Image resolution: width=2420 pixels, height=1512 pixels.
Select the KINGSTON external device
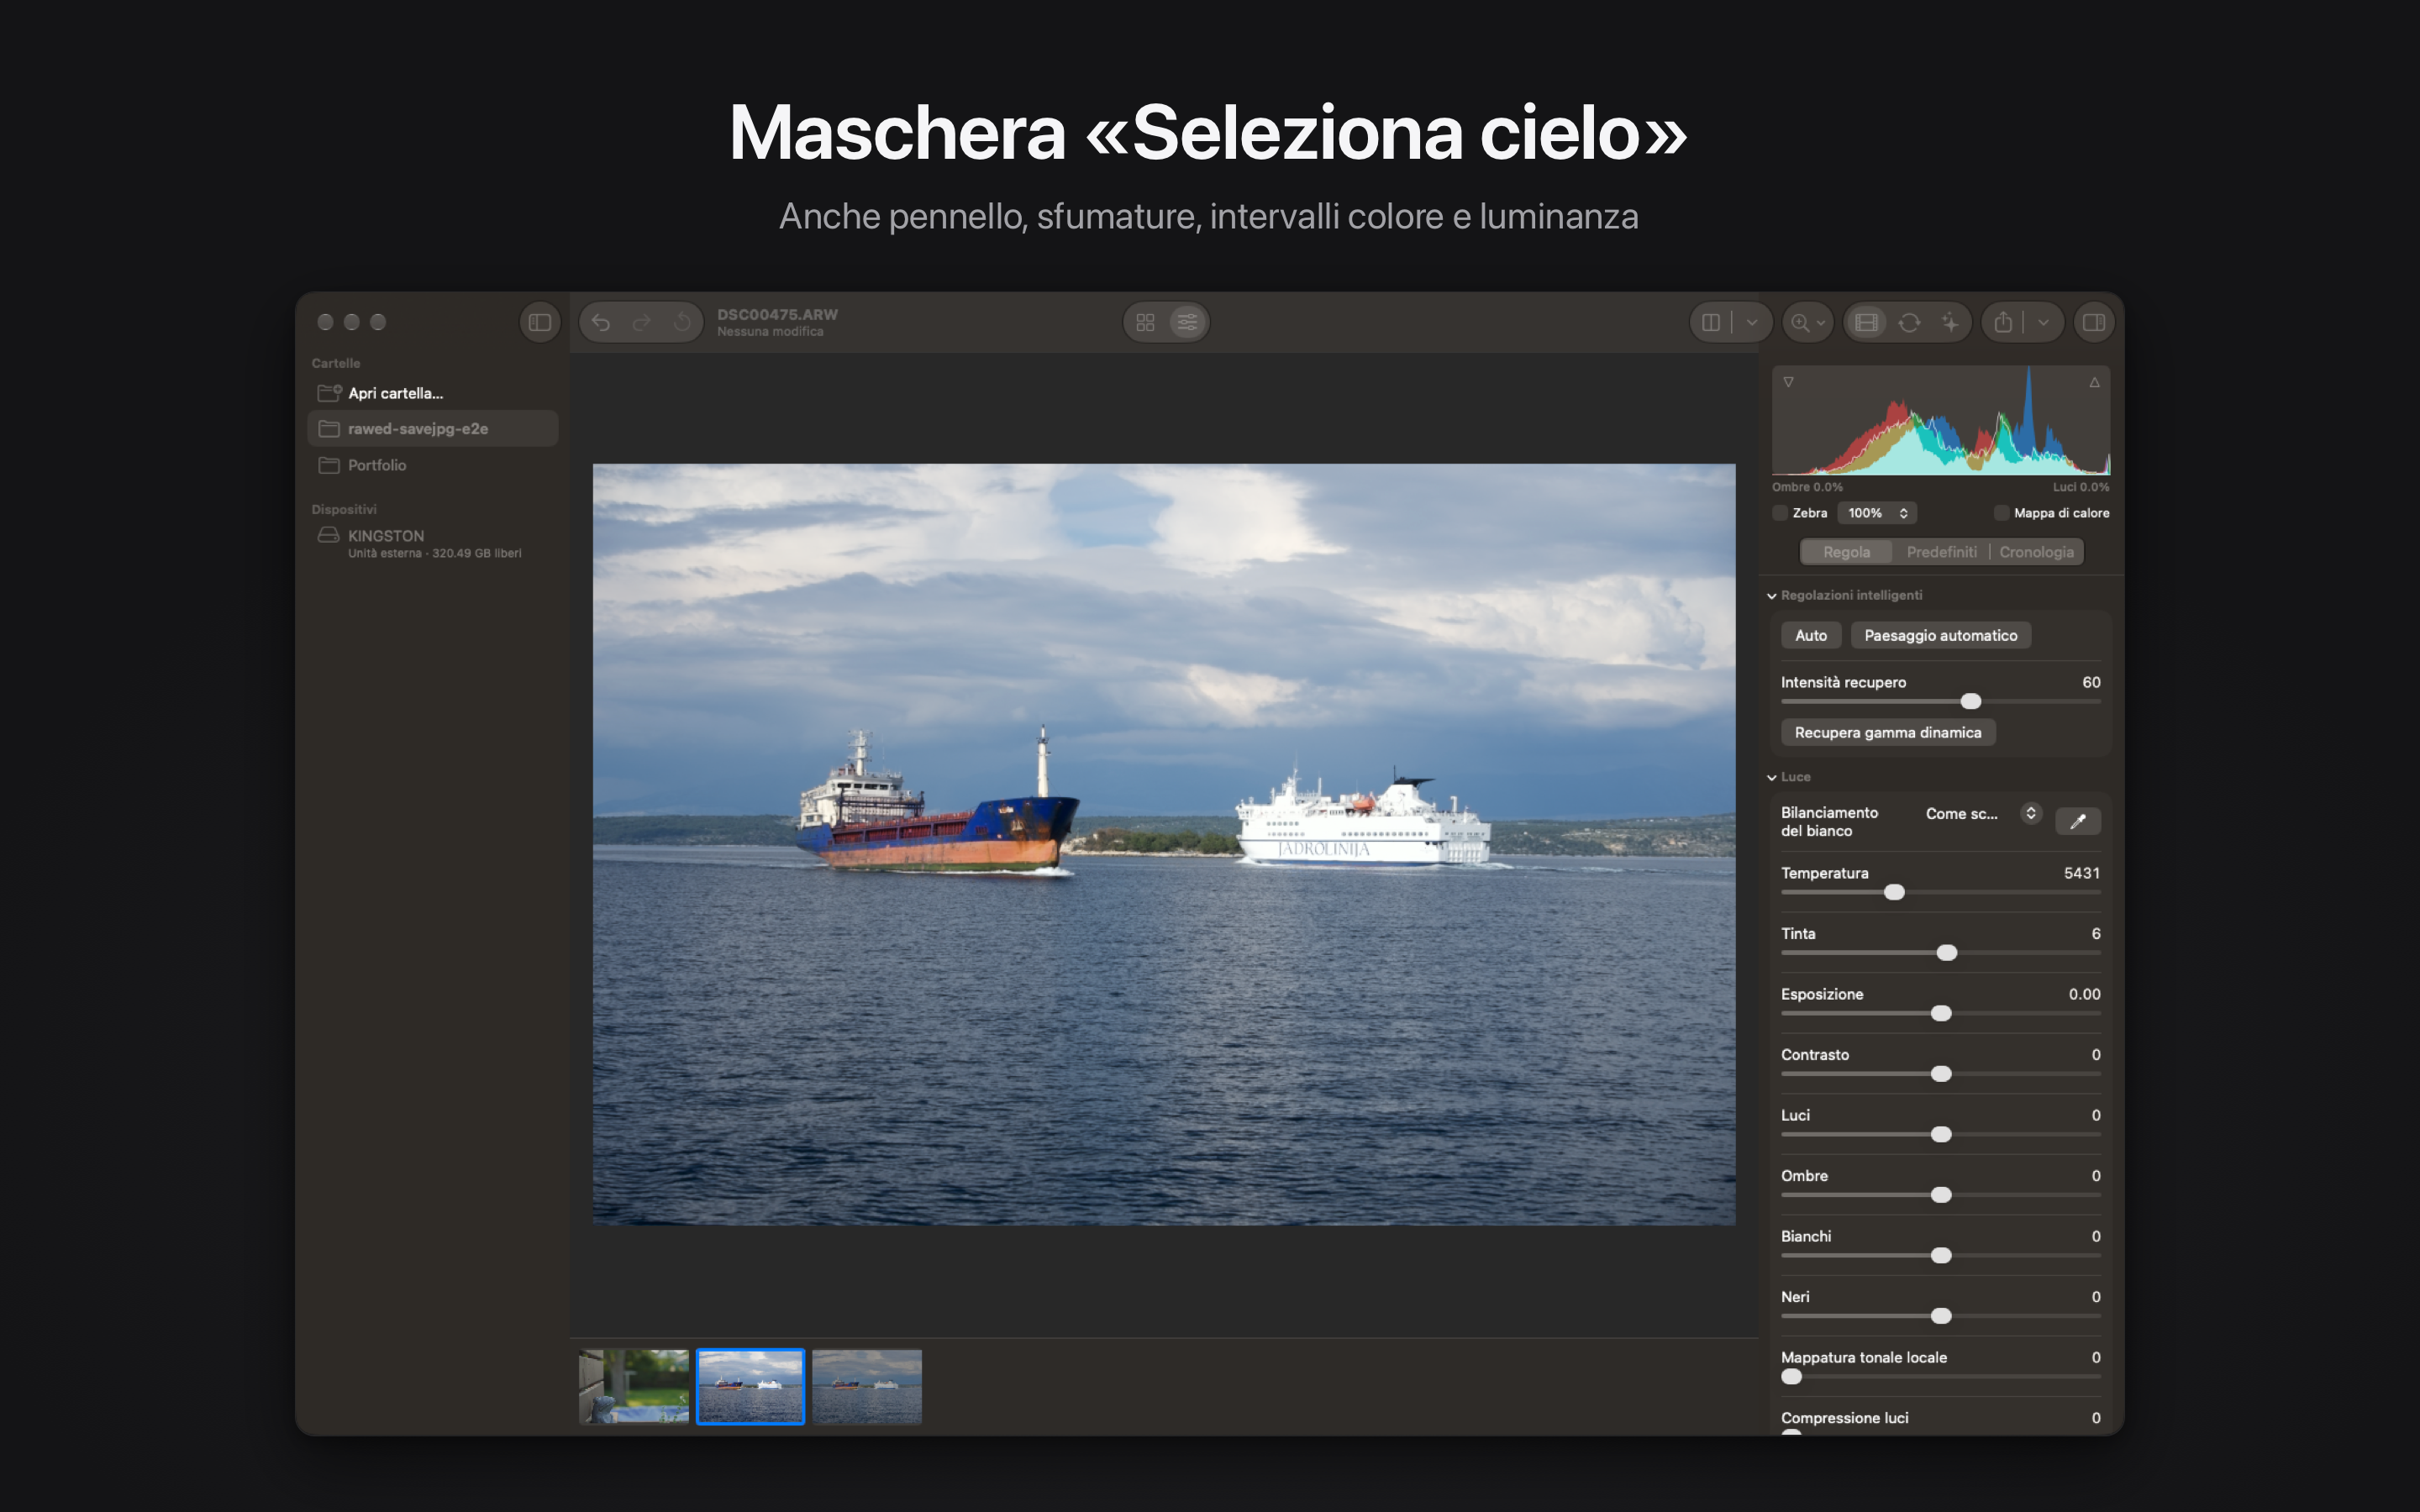(x=432, y=542)
